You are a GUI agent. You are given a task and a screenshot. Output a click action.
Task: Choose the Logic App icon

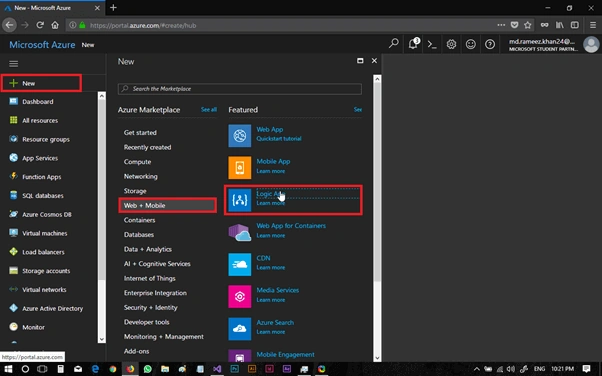(240, 200)
